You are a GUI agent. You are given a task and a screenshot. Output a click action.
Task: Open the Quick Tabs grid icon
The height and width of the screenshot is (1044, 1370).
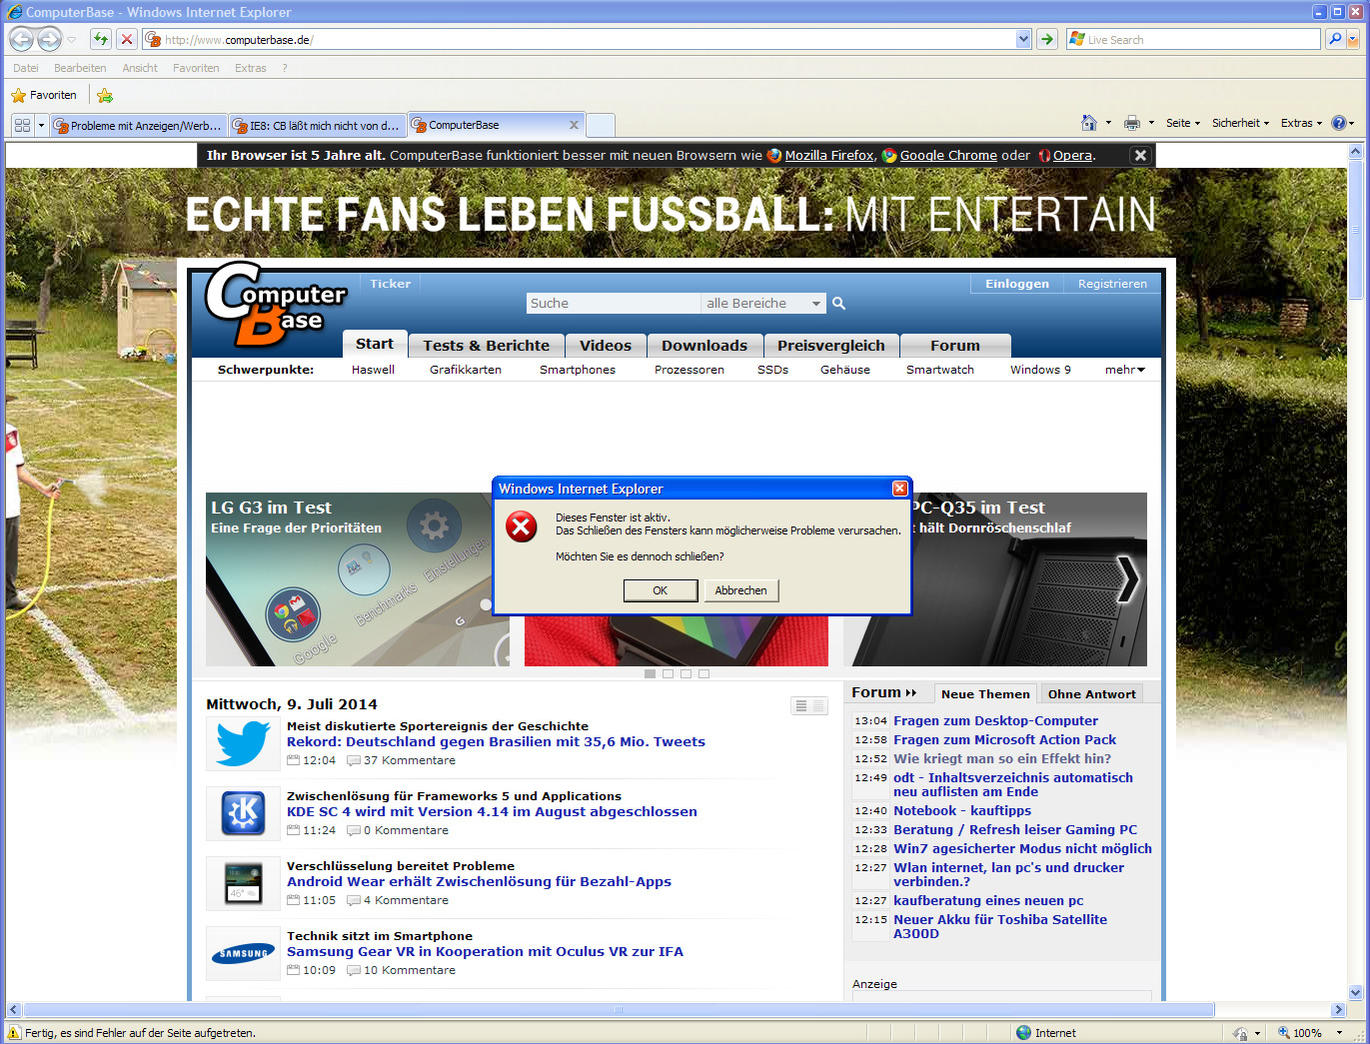click(22, 125)
